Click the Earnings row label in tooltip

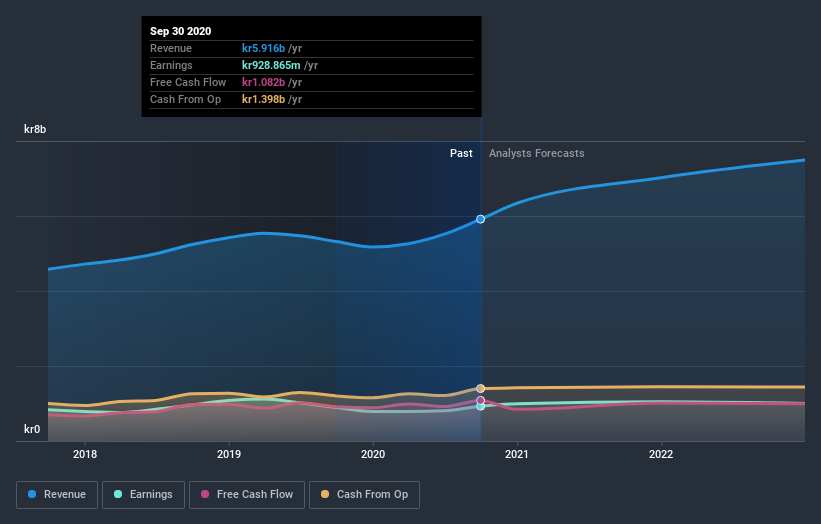[x=171, y=65]
